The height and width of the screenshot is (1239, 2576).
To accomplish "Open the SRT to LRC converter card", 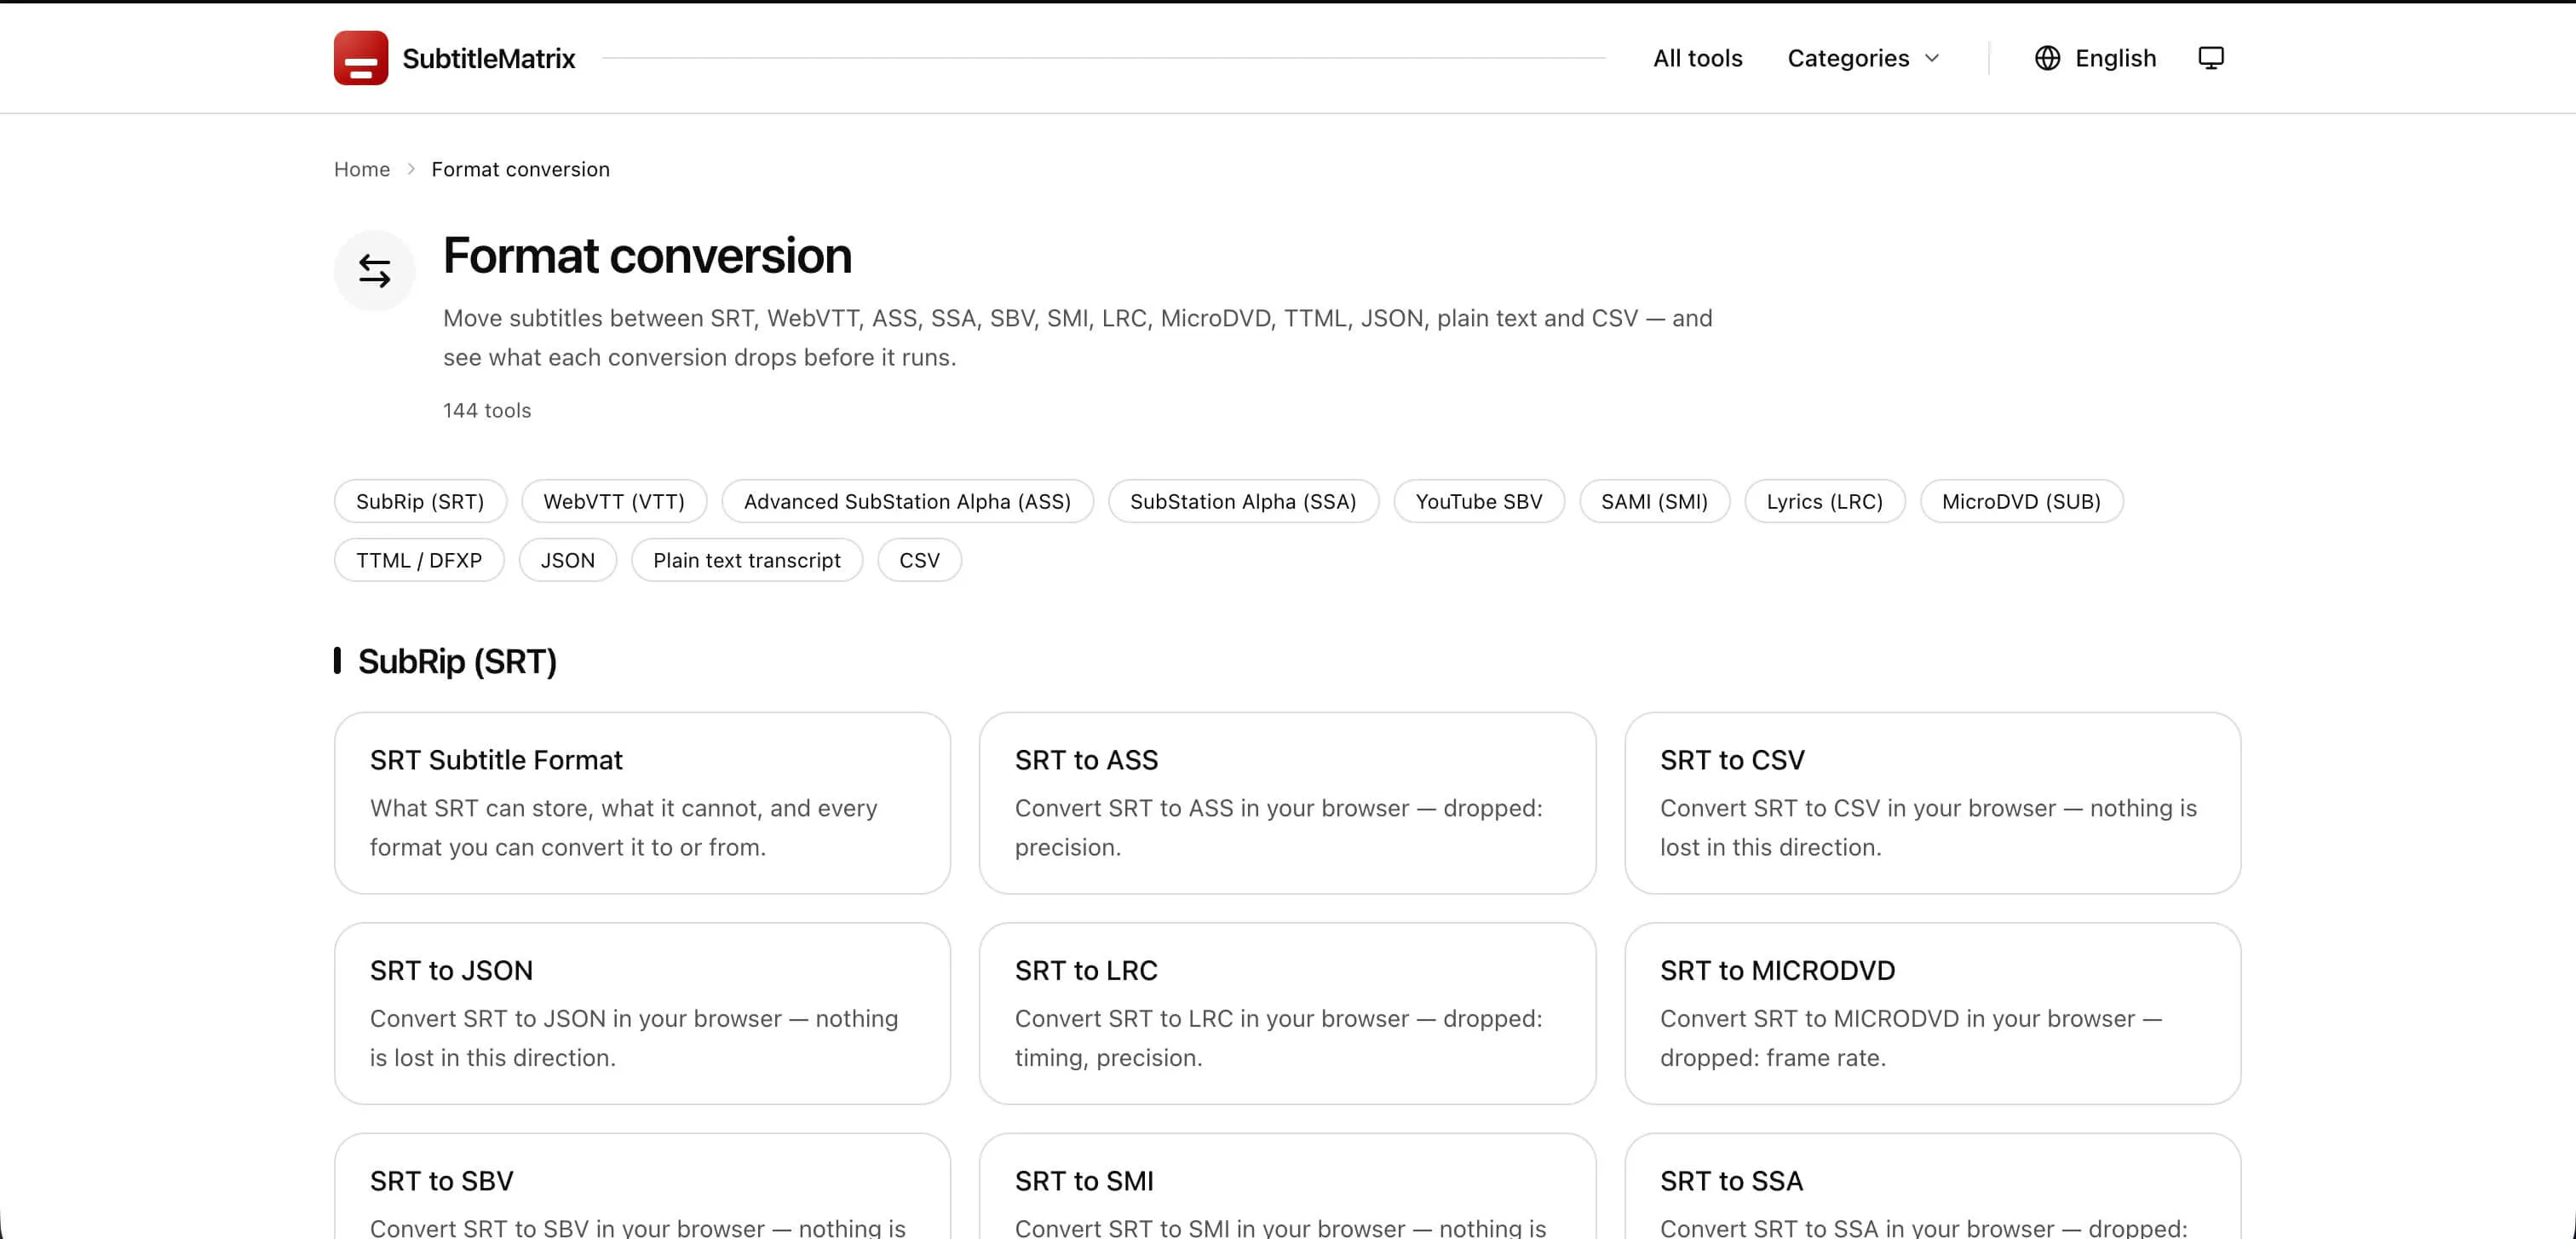I will [x=1287, y=1013].
